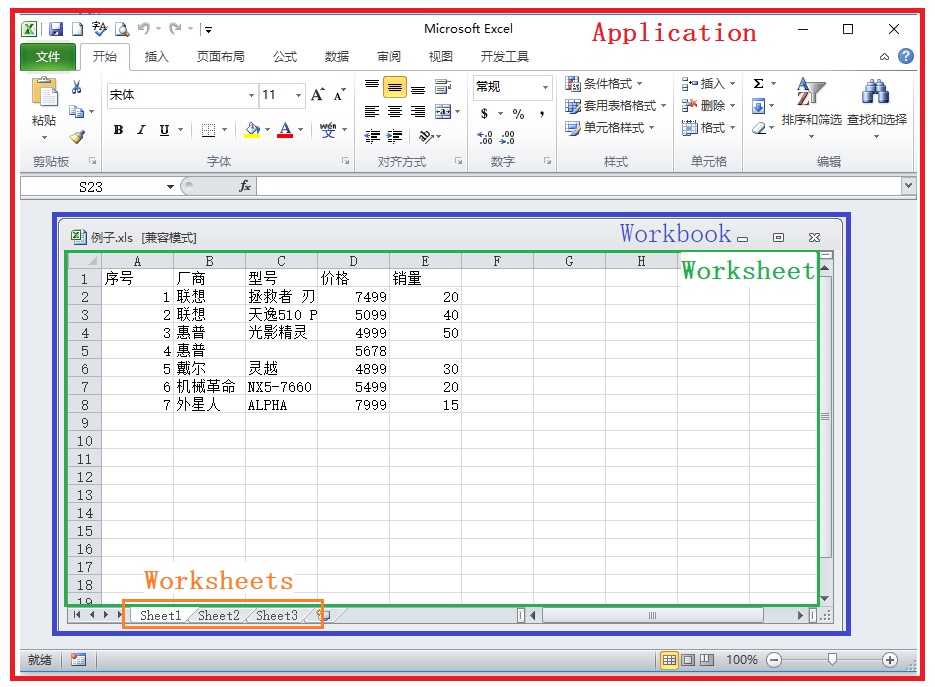Toggle center text alignment
The width and height of the screenshot is (935, 687).
coord(395,112)
